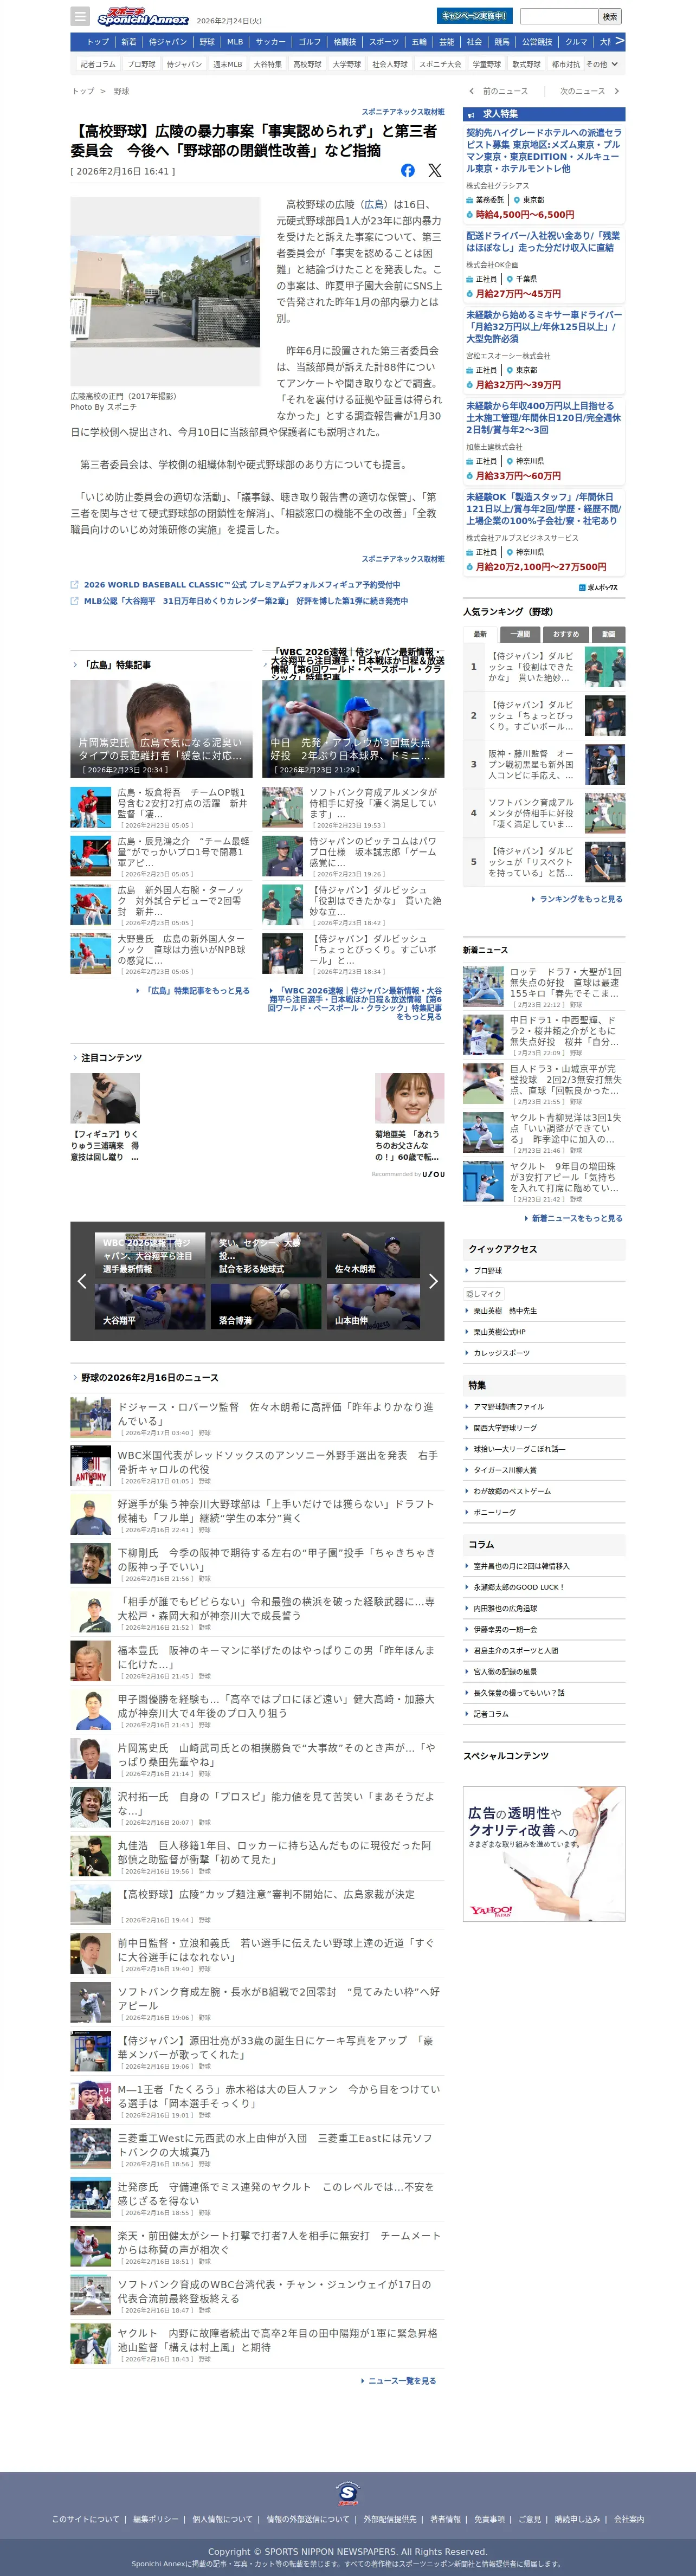Open the 野球 tab in main navigation
The image size is (696, 2576).
(207, 42)
